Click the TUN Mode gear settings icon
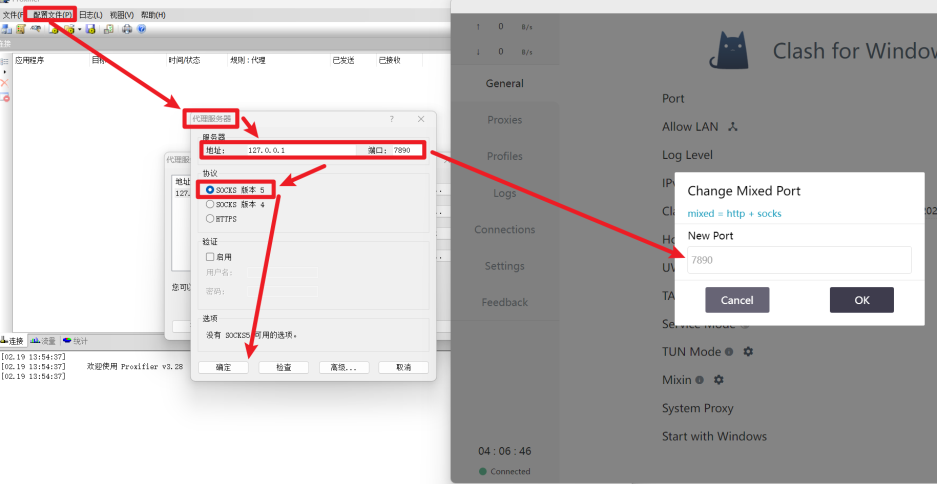The image size is (937, 484). coord(747,352)
